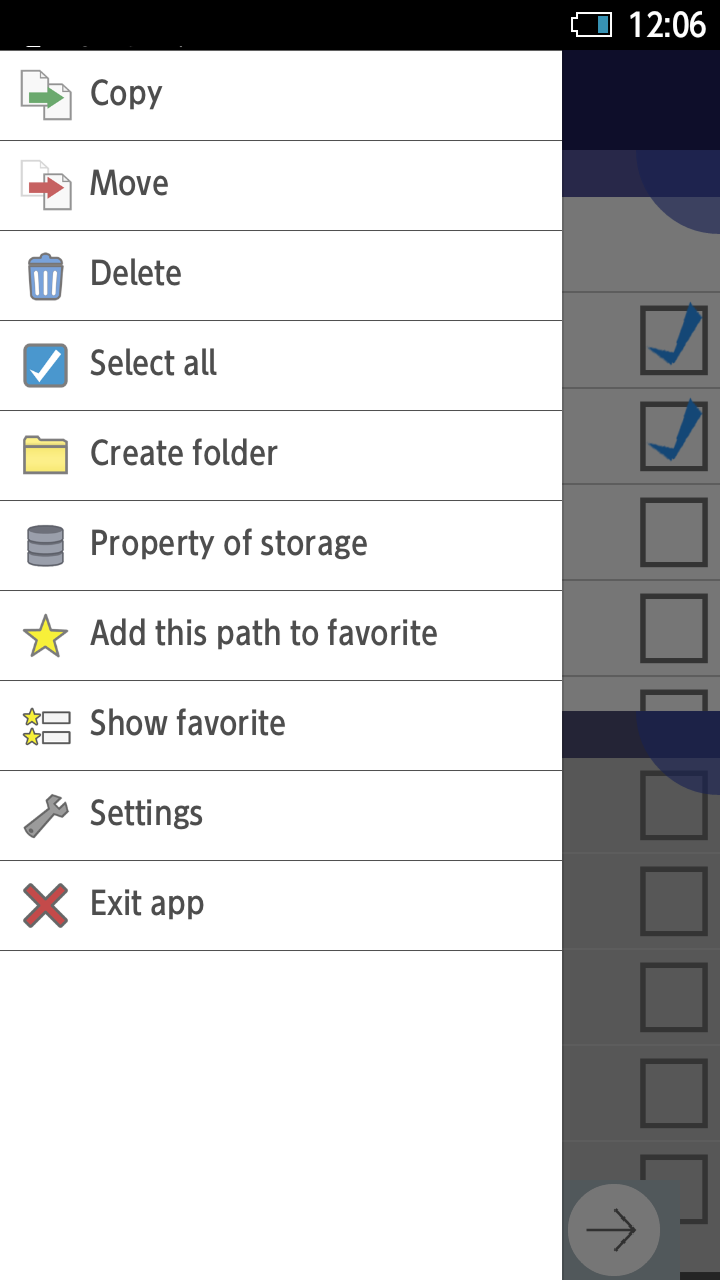Click the Show favorite list icon

46,726
